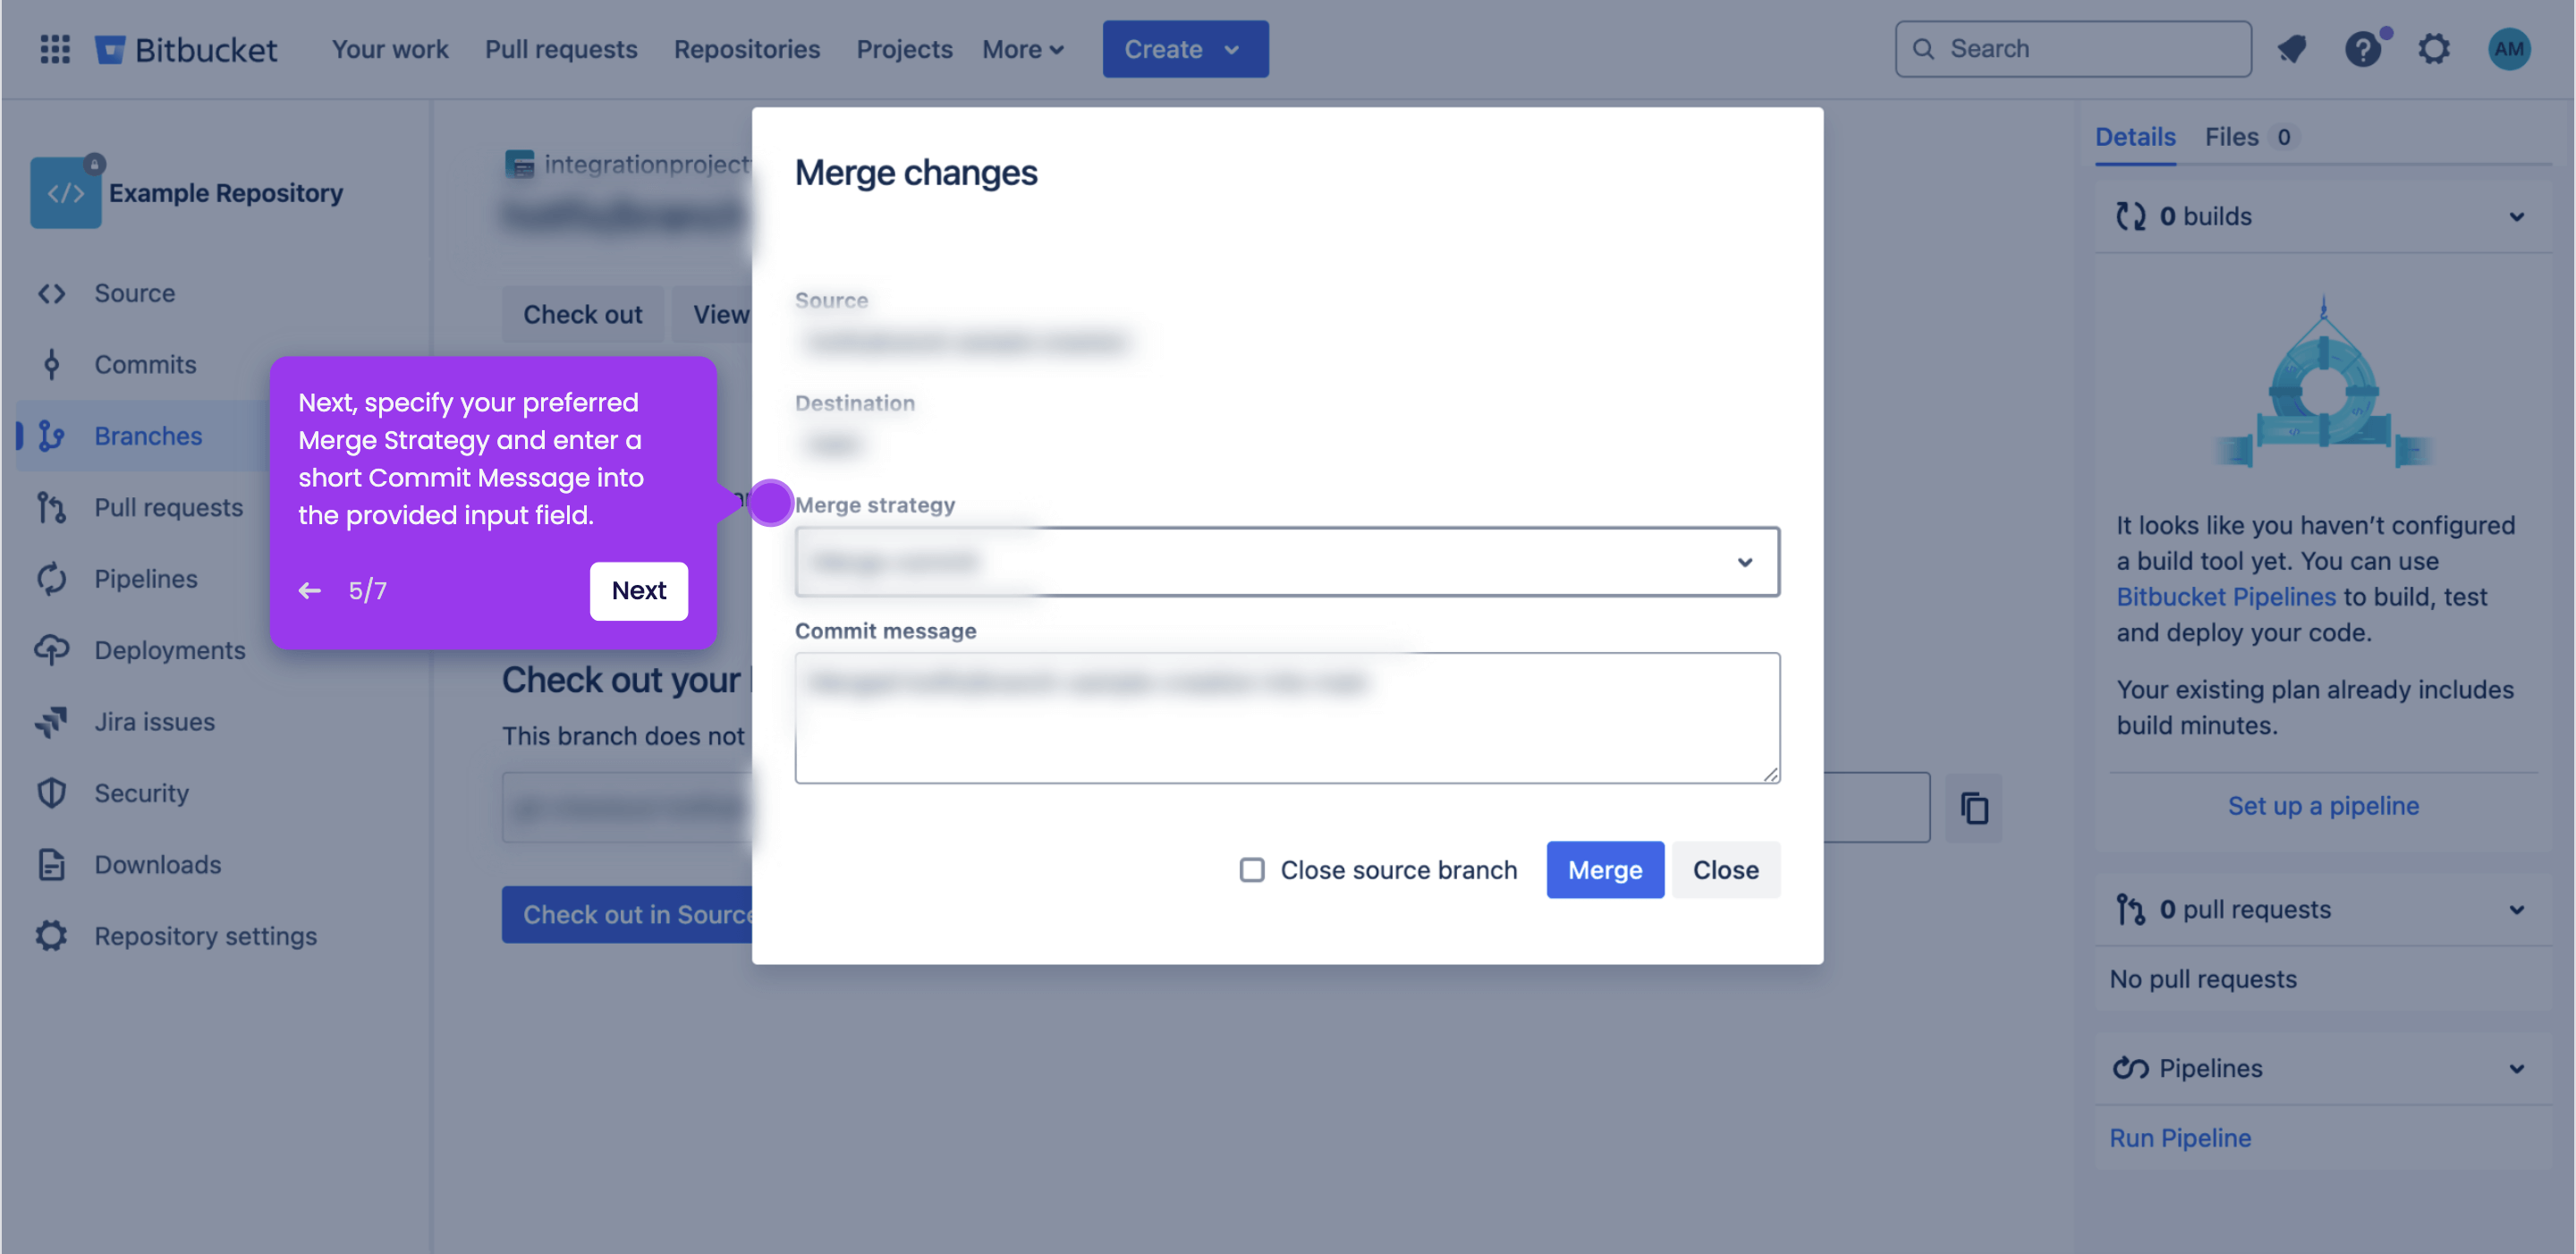Screen dimensions: 2576x1254
Task: Click the integrationproject project icon
Action: point(519,164)
